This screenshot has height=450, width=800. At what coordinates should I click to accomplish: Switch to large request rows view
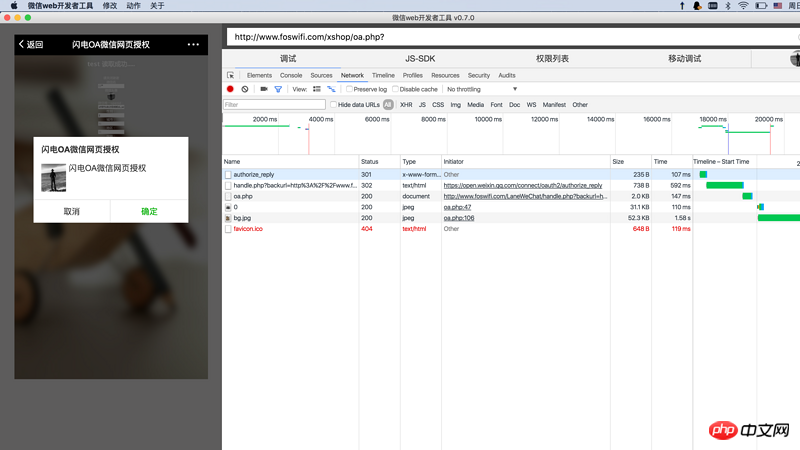317,89
